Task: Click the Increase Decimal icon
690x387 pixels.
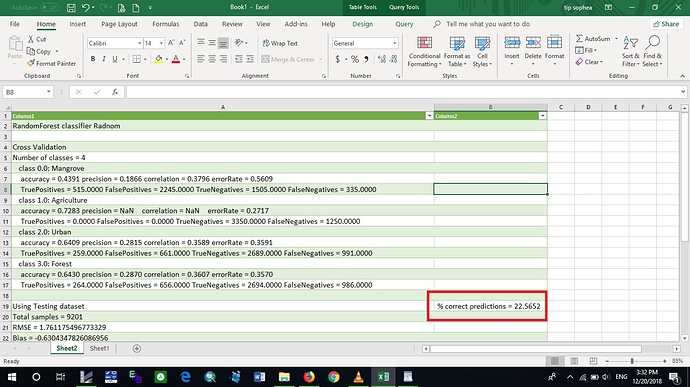Action: coord(381,59)
